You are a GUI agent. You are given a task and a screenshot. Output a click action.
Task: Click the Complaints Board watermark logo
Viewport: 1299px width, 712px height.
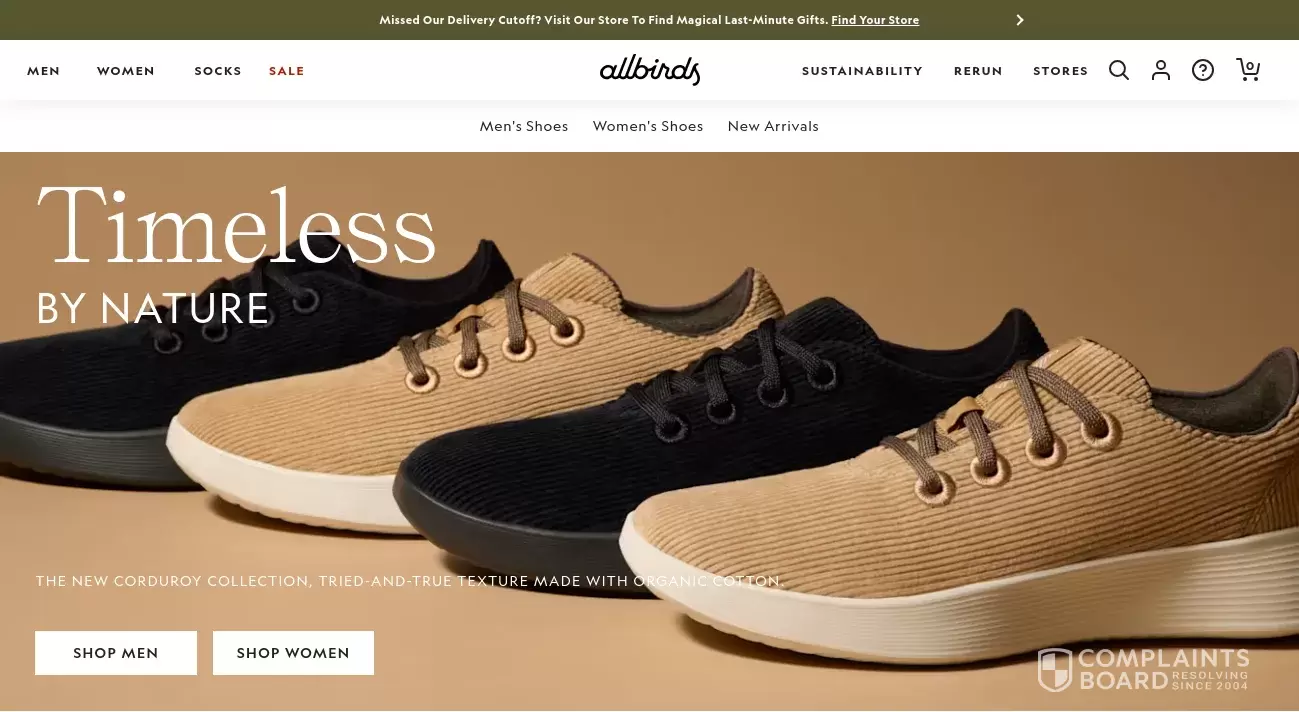click(1143, 669)
